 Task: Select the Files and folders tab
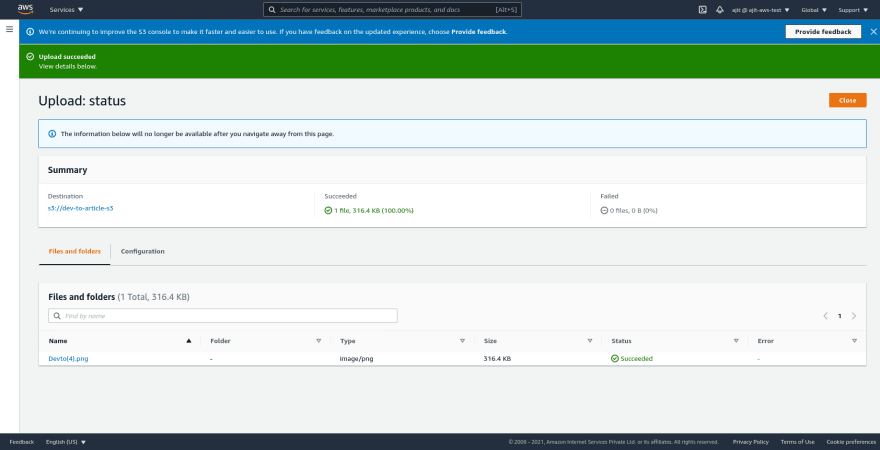(x=75, y=251)
